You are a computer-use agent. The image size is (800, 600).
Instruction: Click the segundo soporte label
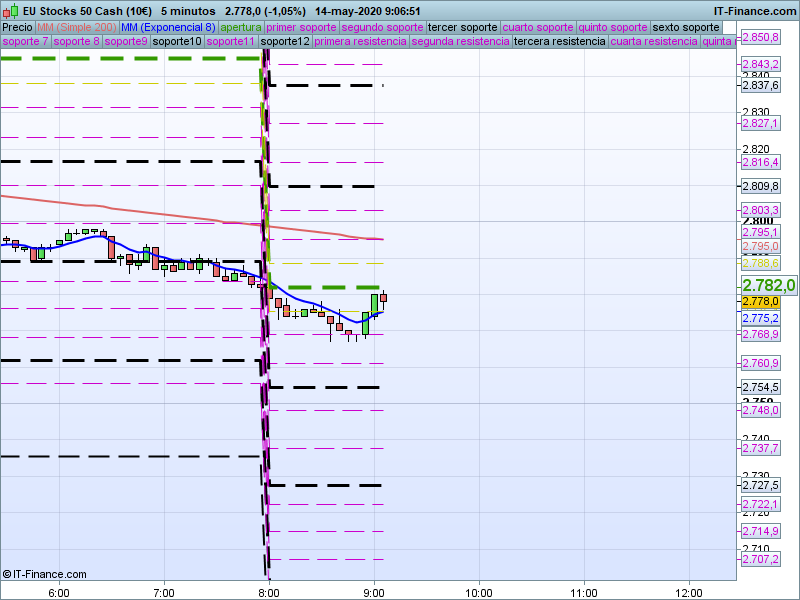pyautogui.click(x=382, y=28)
